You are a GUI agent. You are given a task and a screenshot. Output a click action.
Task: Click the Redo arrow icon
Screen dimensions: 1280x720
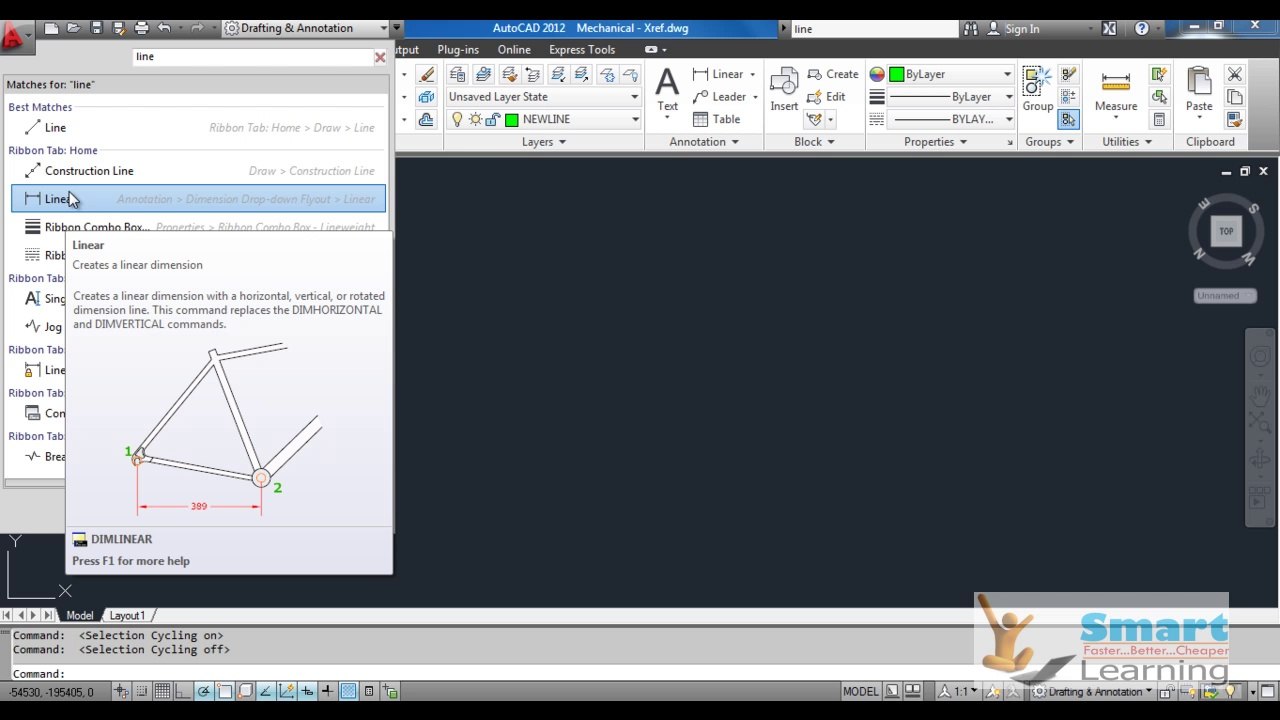point(197,28)
